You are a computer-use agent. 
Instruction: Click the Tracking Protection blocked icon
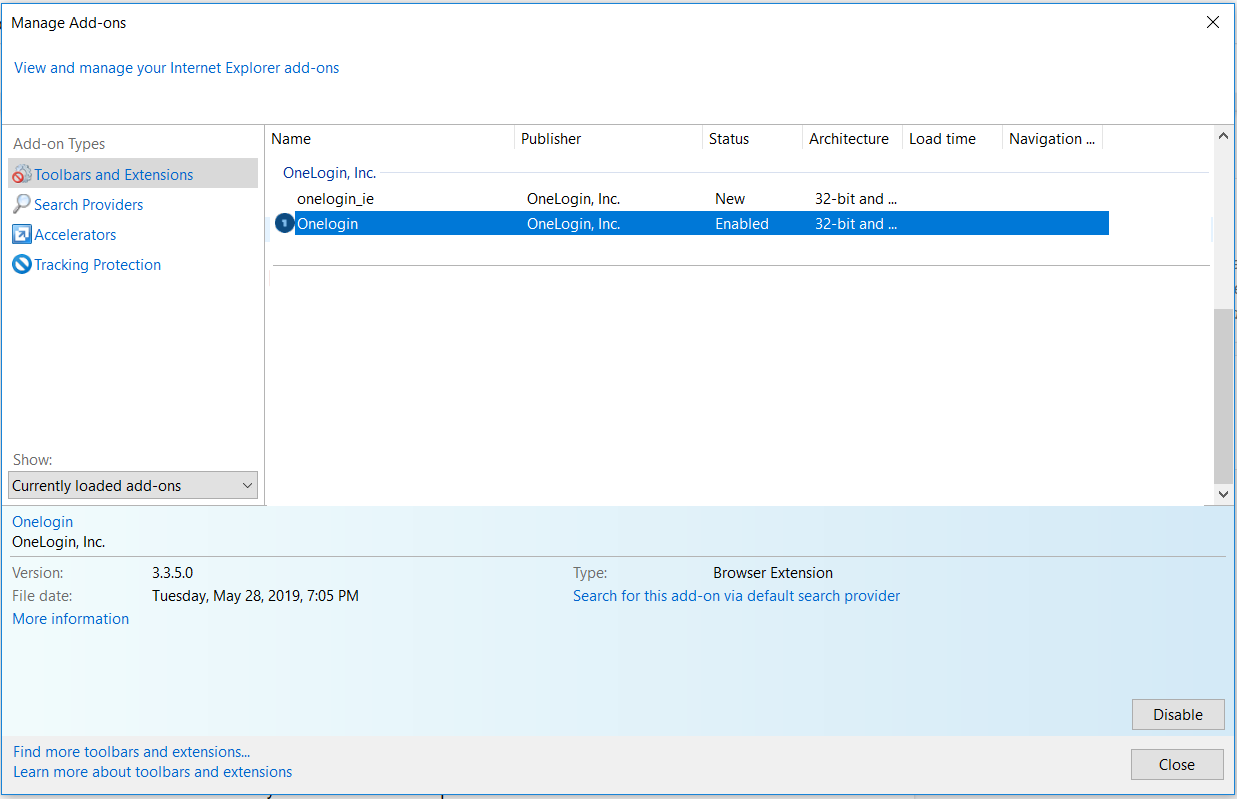(x=21, y=264)
